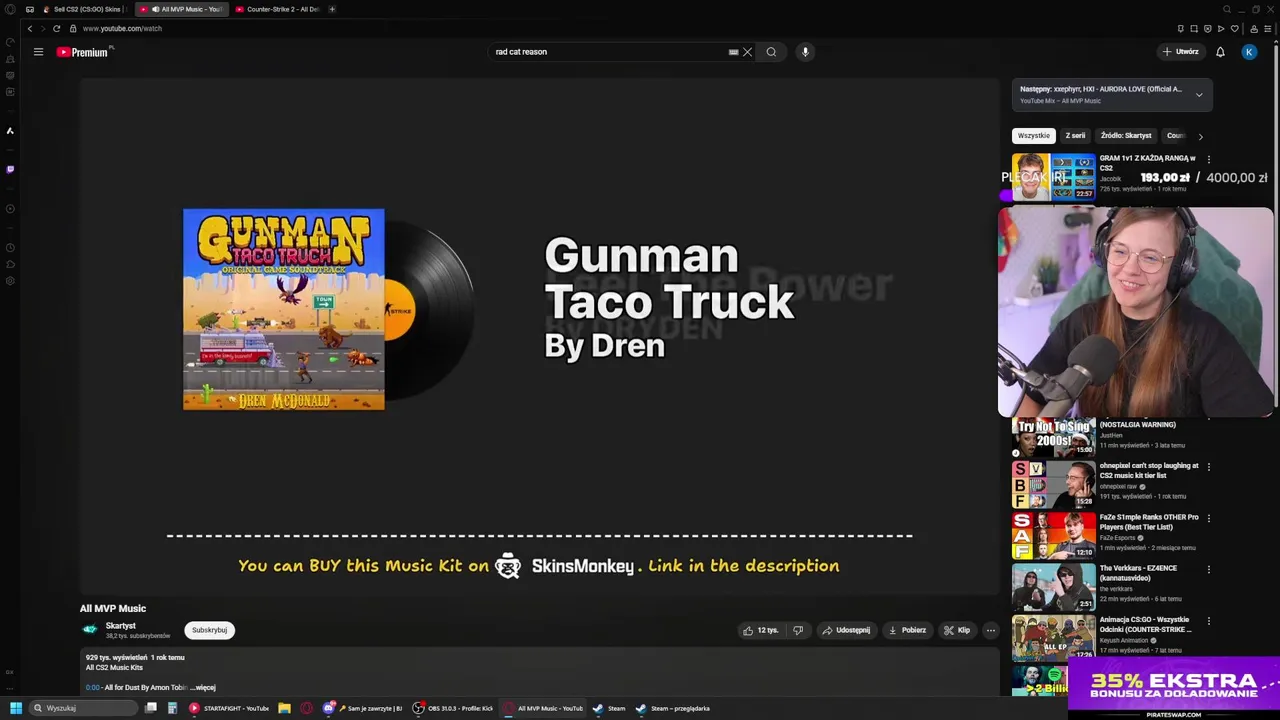
Task: Open options for Animacja CS:GO video
Action: tap(1209, 620)
